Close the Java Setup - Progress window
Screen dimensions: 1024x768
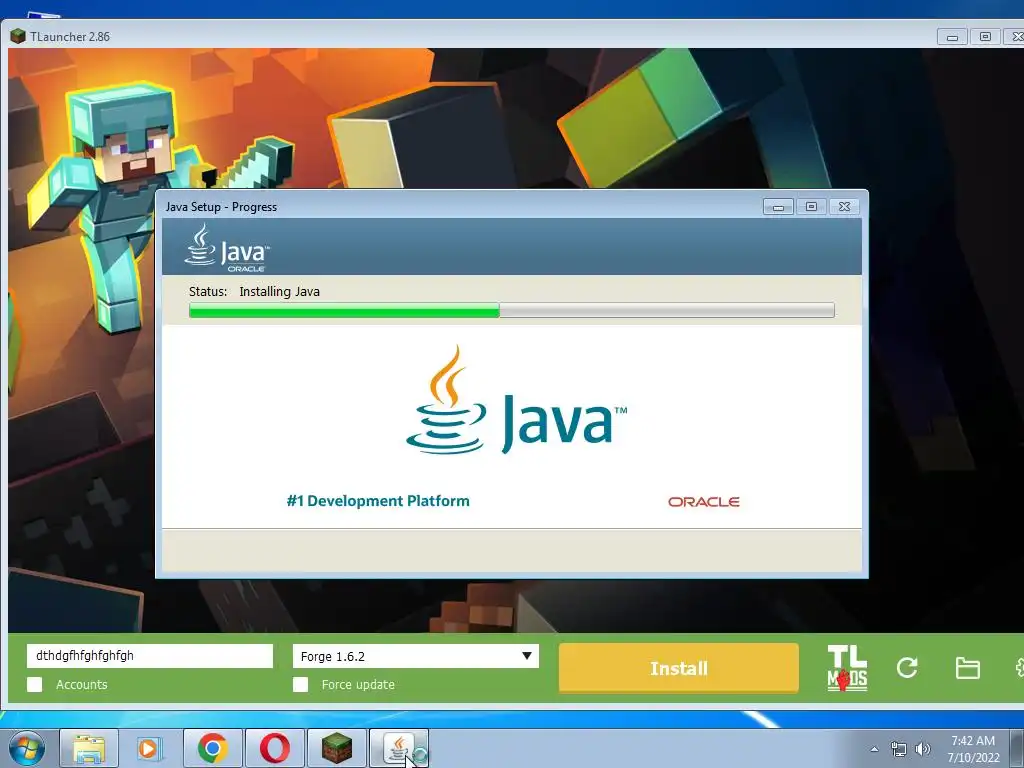click(x=844, y=206)
